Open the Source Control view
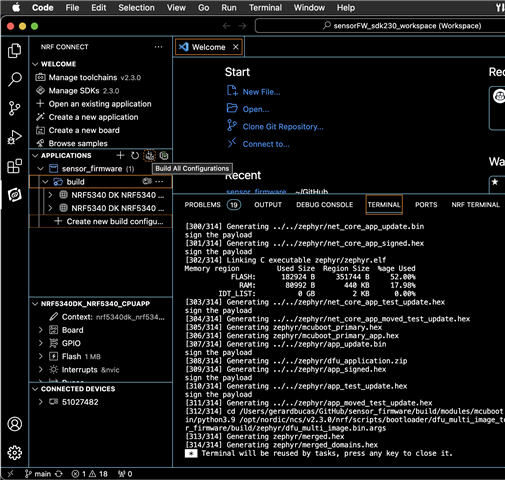 pyautogui.click(x=15, y=108)
